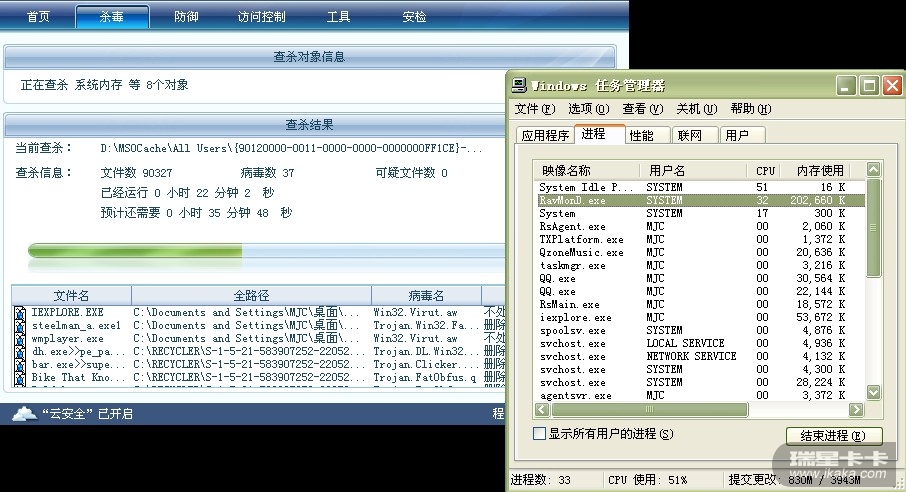
Task: Open the 首页 tab in Rising antivirus
Action: pos(38,17)
